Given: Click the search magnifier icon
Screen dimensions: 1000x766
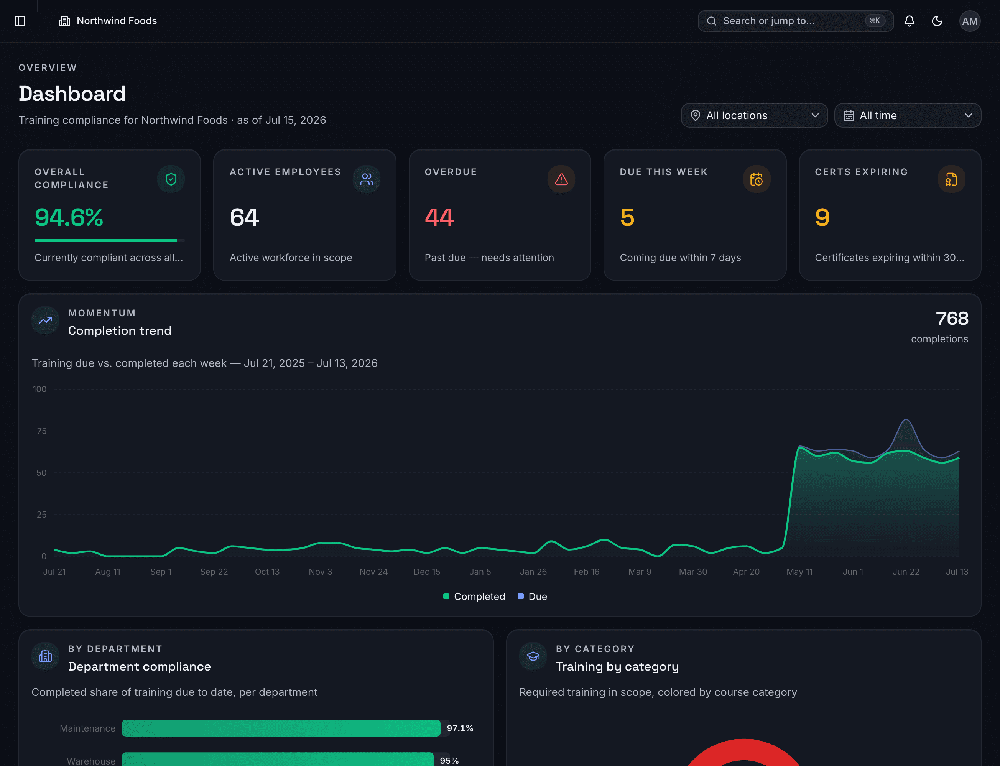Looking at the screenshot, I should point(711,21).
